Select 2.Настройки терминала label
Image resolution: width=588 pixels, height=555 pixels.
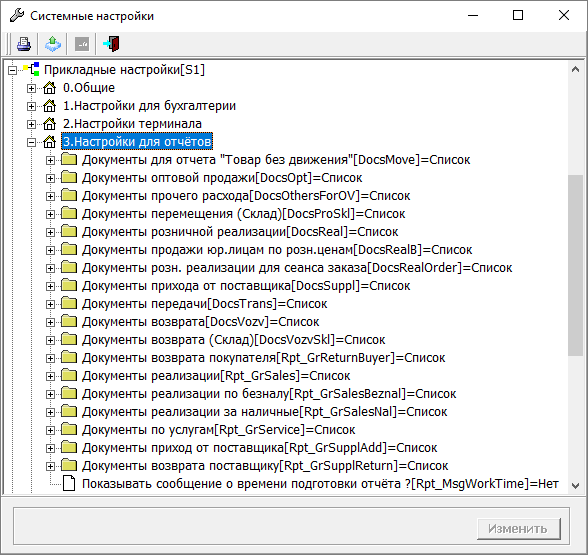(x=132, y=124)
